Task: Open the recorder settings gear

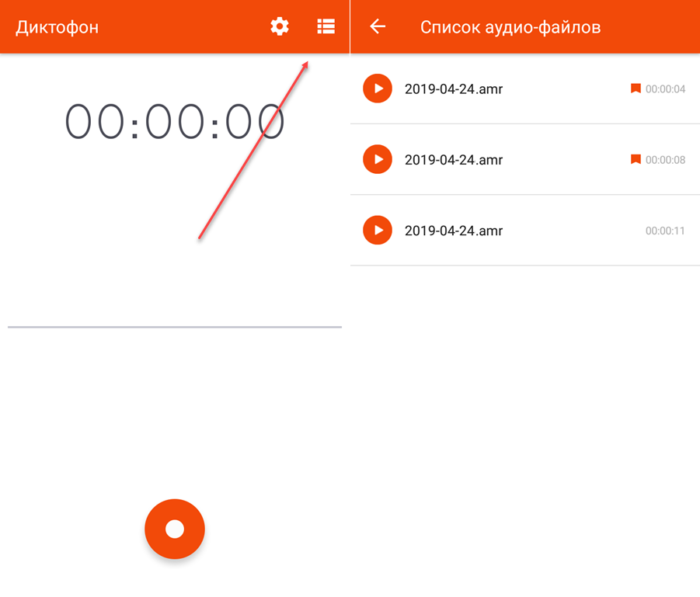Action: [279, 27]
